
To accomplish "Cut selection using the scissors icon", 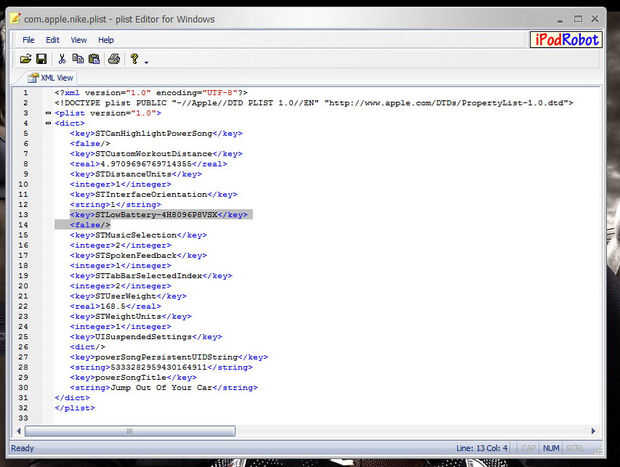I will (62, 59).
